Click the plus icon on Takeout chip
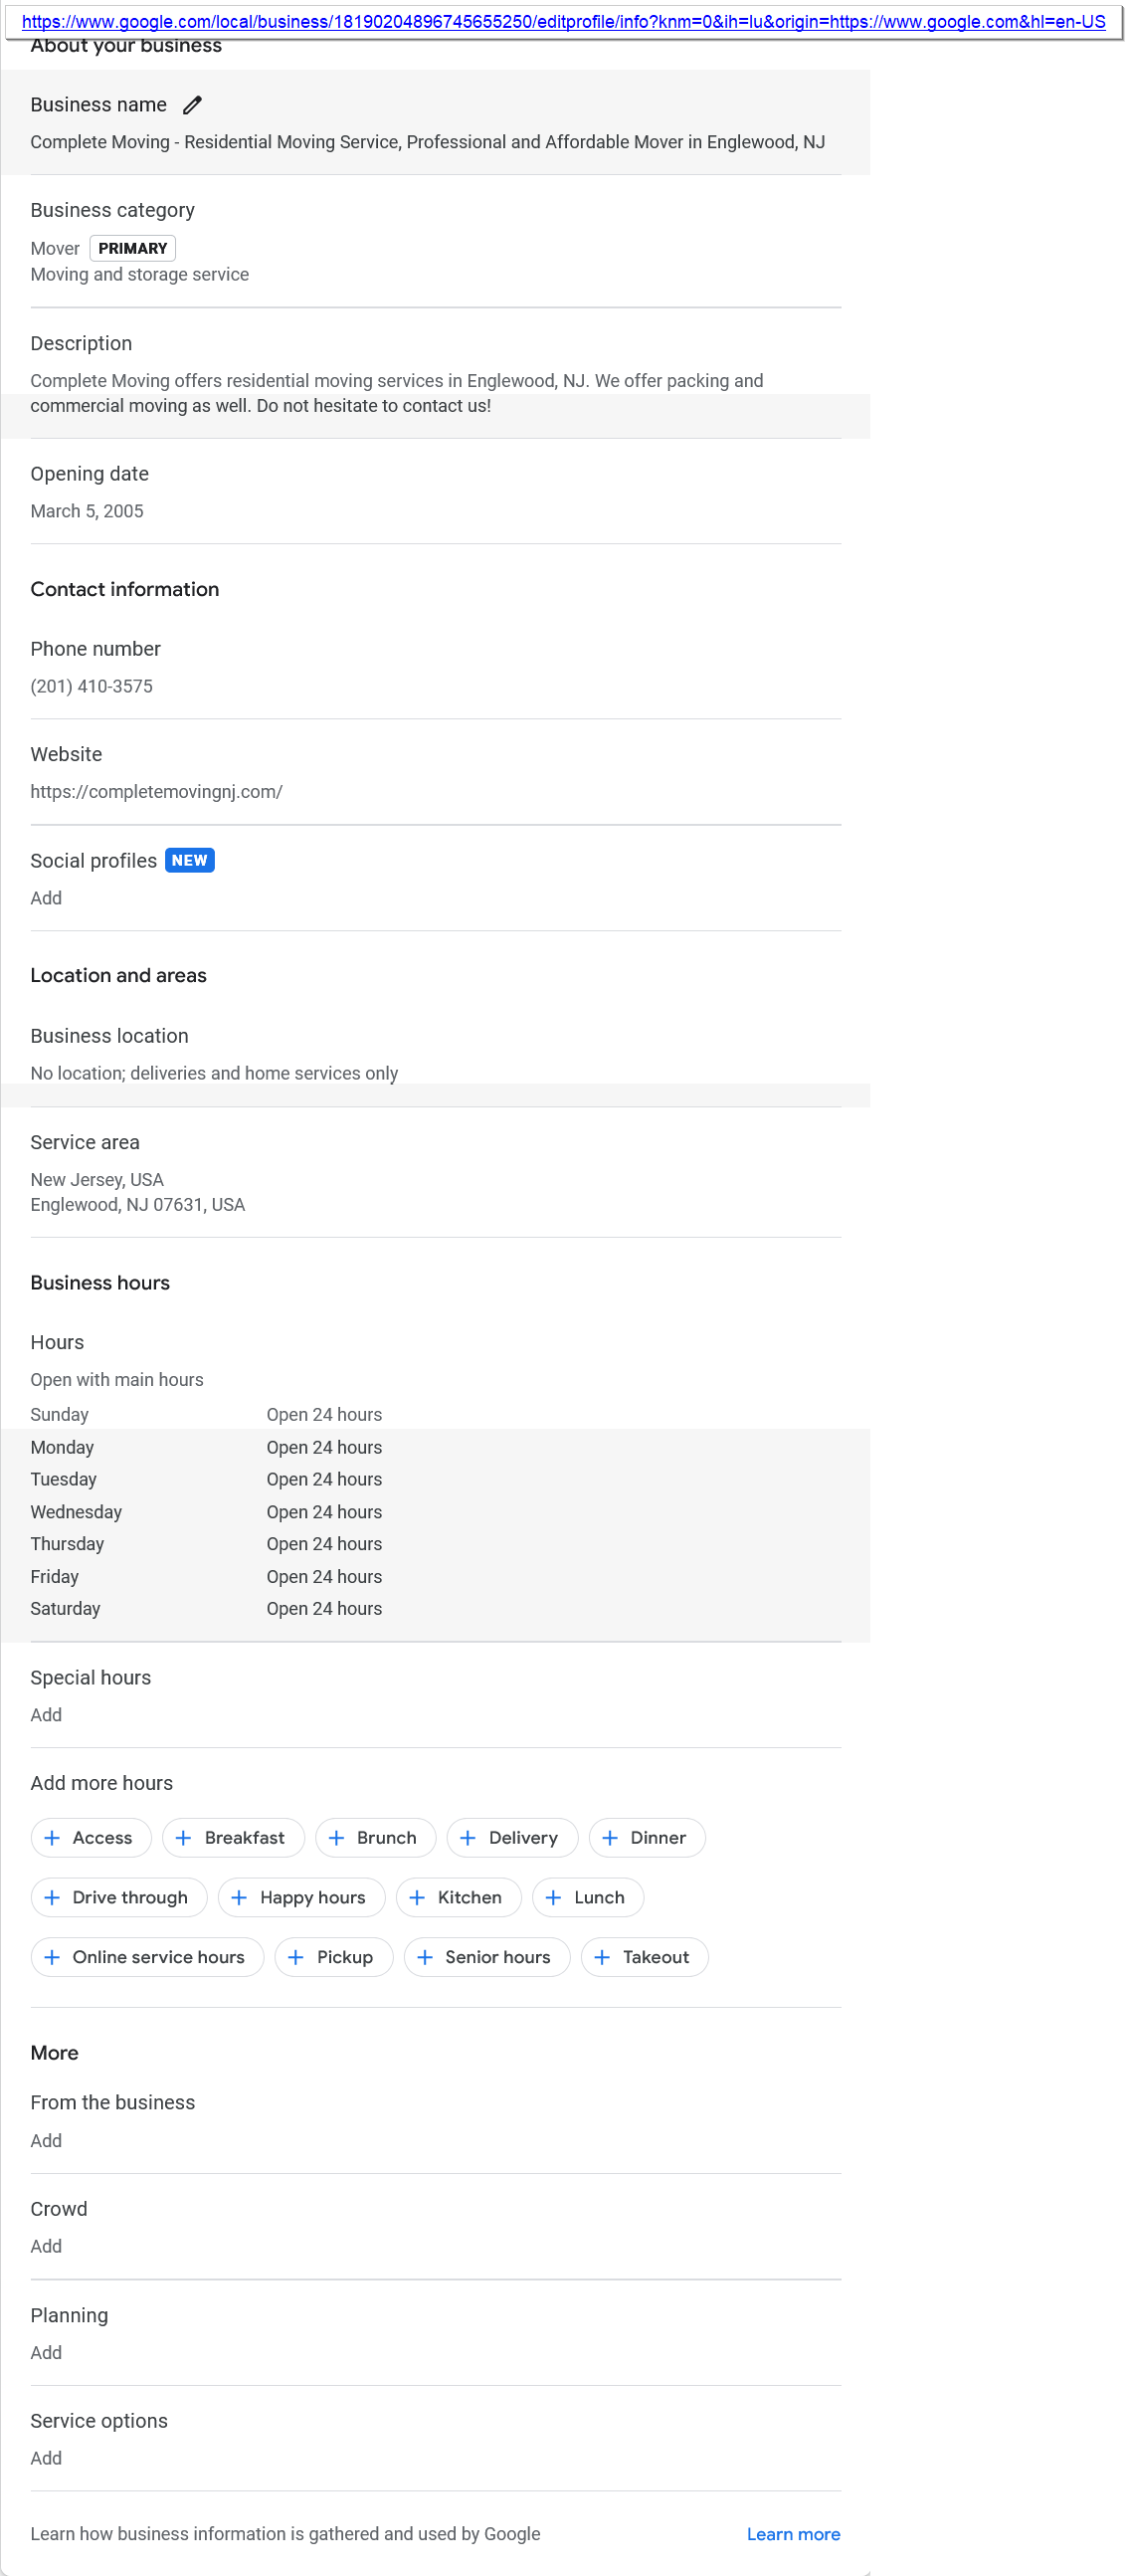 point(602,1957)
